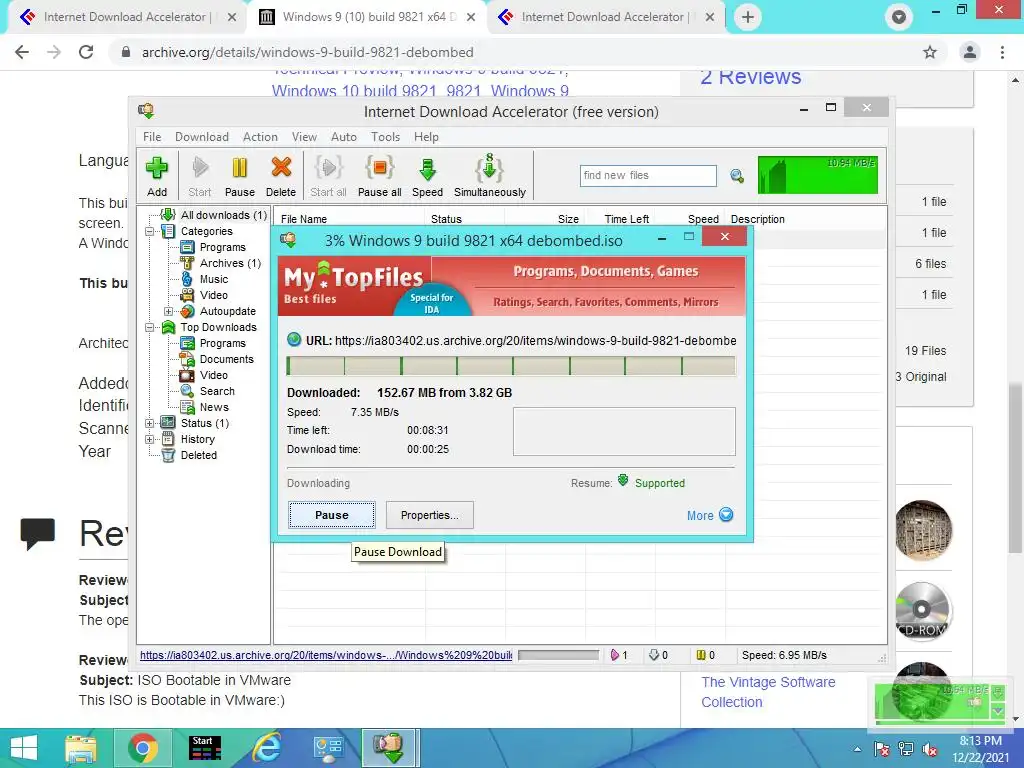1024x768 pixels.
Task: Click the Properties... button
Action: 429,515
